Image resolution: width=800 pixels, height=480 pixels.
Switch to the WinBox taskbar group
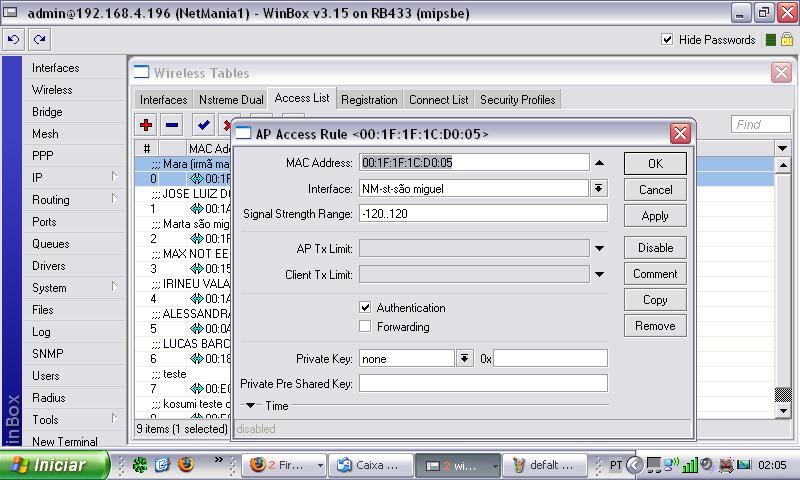[x=458, y=465]
